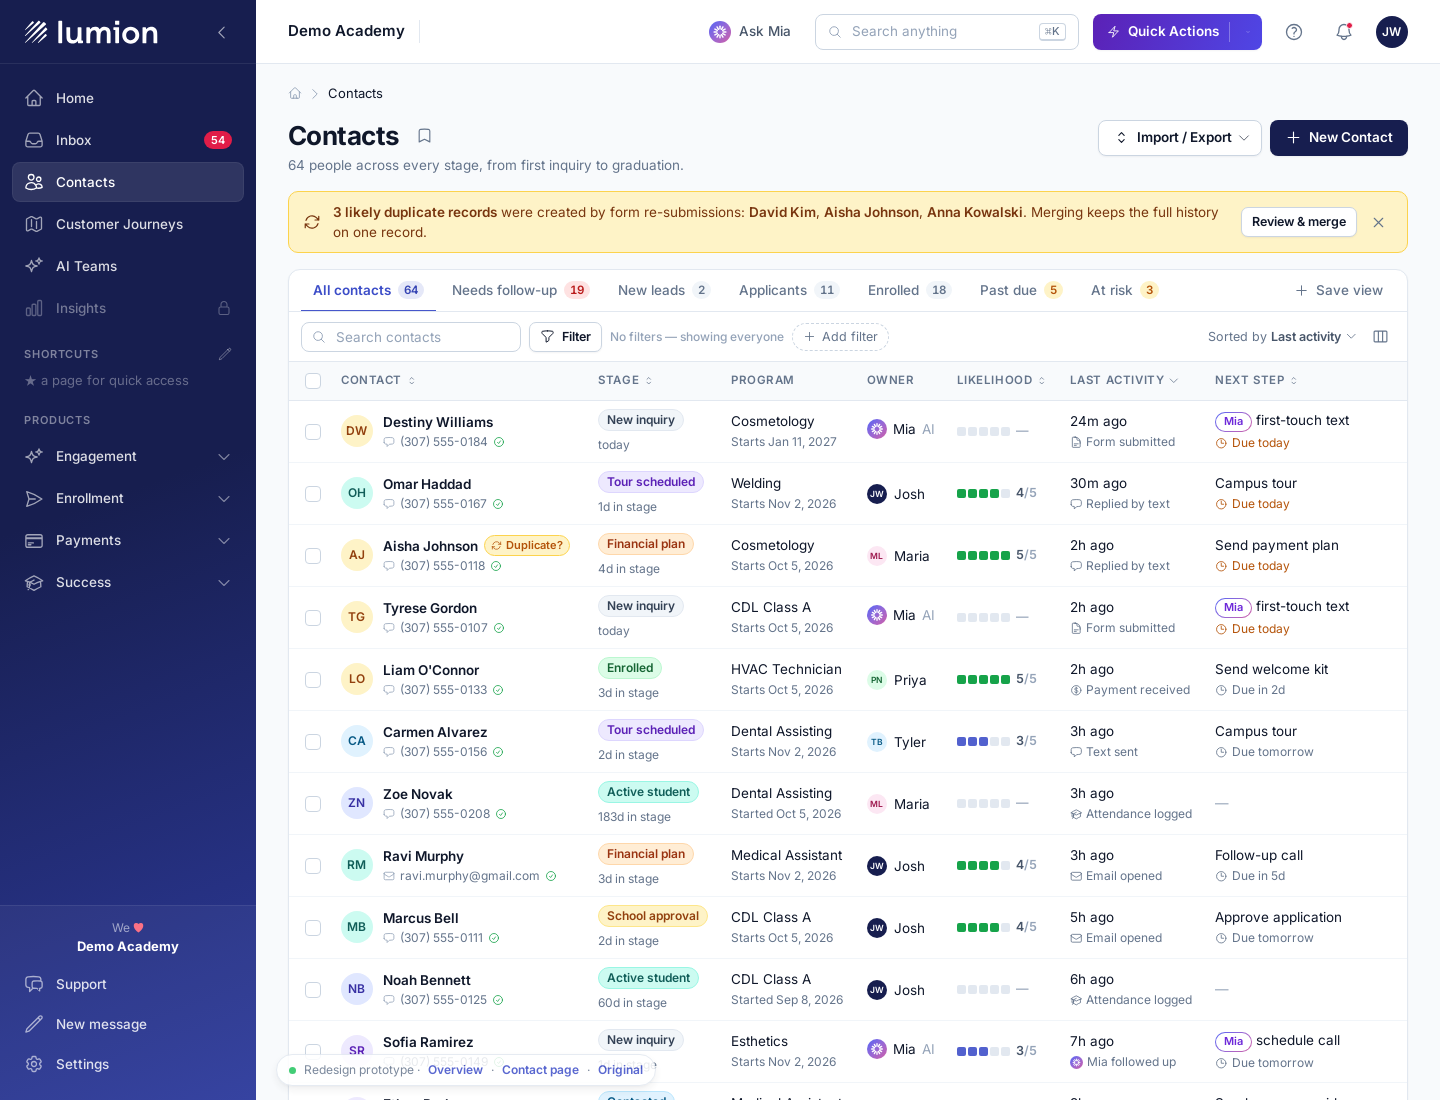Change the Sorted by Last activity dropdown
1440x1100 pixels.
[1282, 337]
